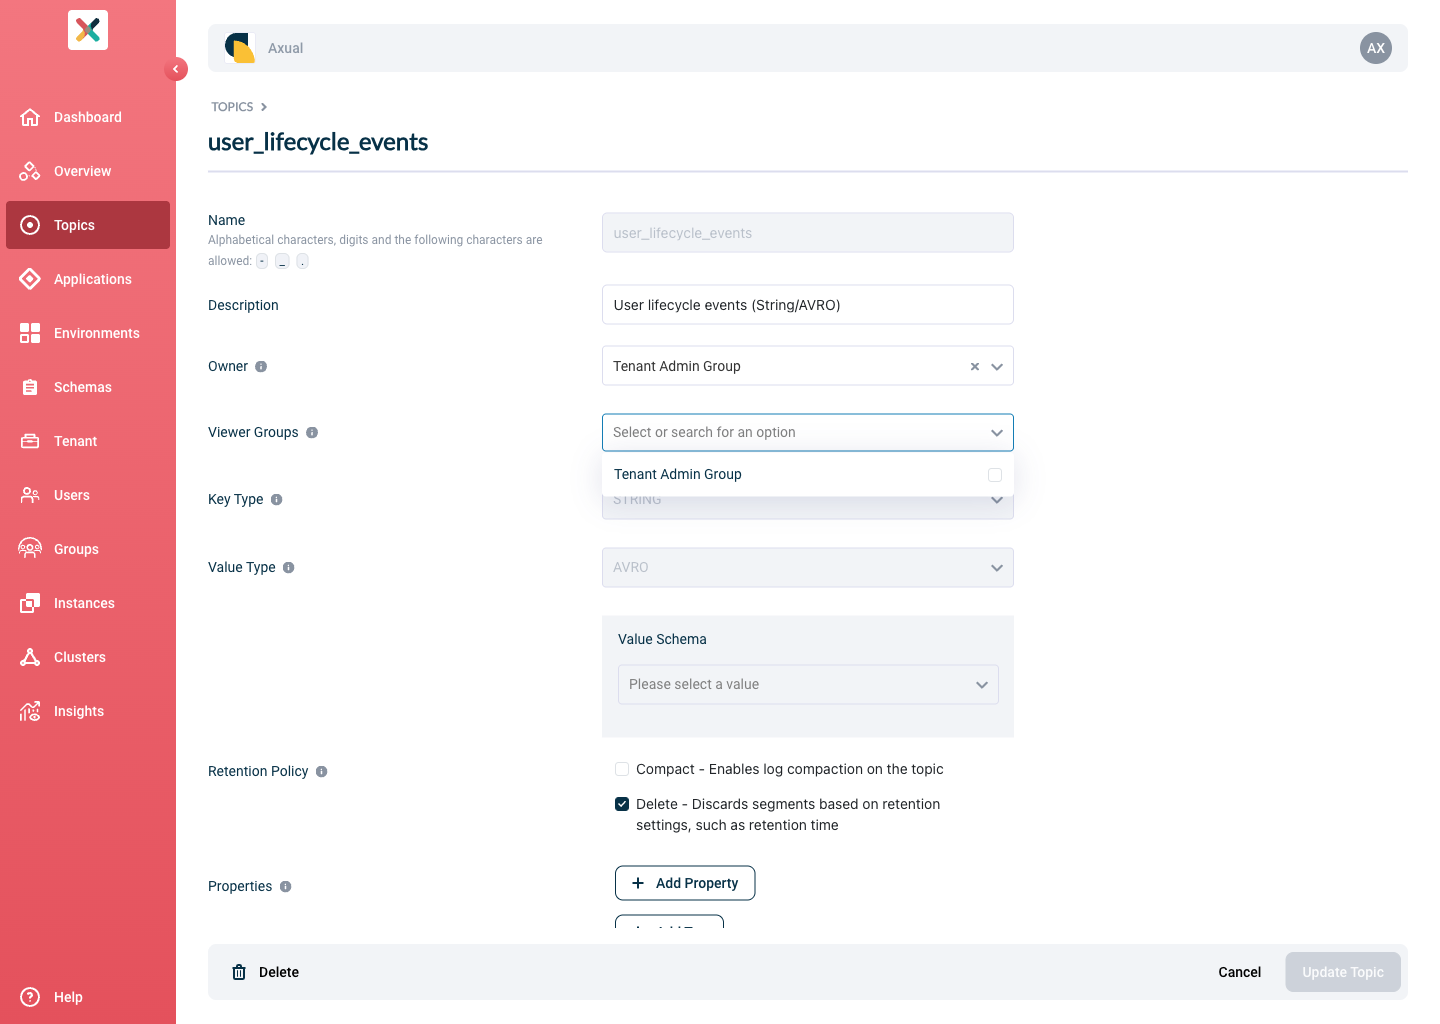Click the info icon beside Properties

coord(286,887)
